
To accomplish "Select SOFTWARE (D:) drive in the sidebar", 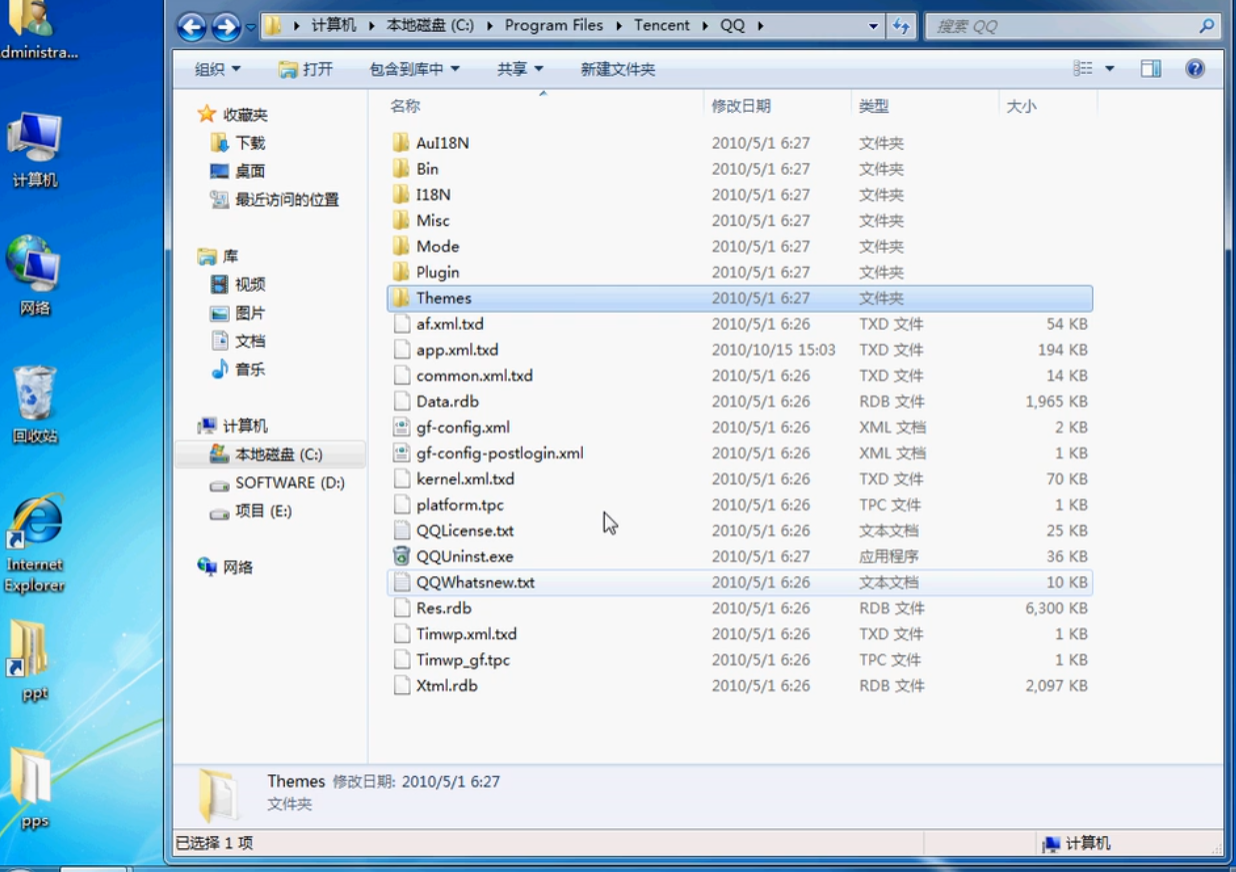I will click(x=290, y=482).
